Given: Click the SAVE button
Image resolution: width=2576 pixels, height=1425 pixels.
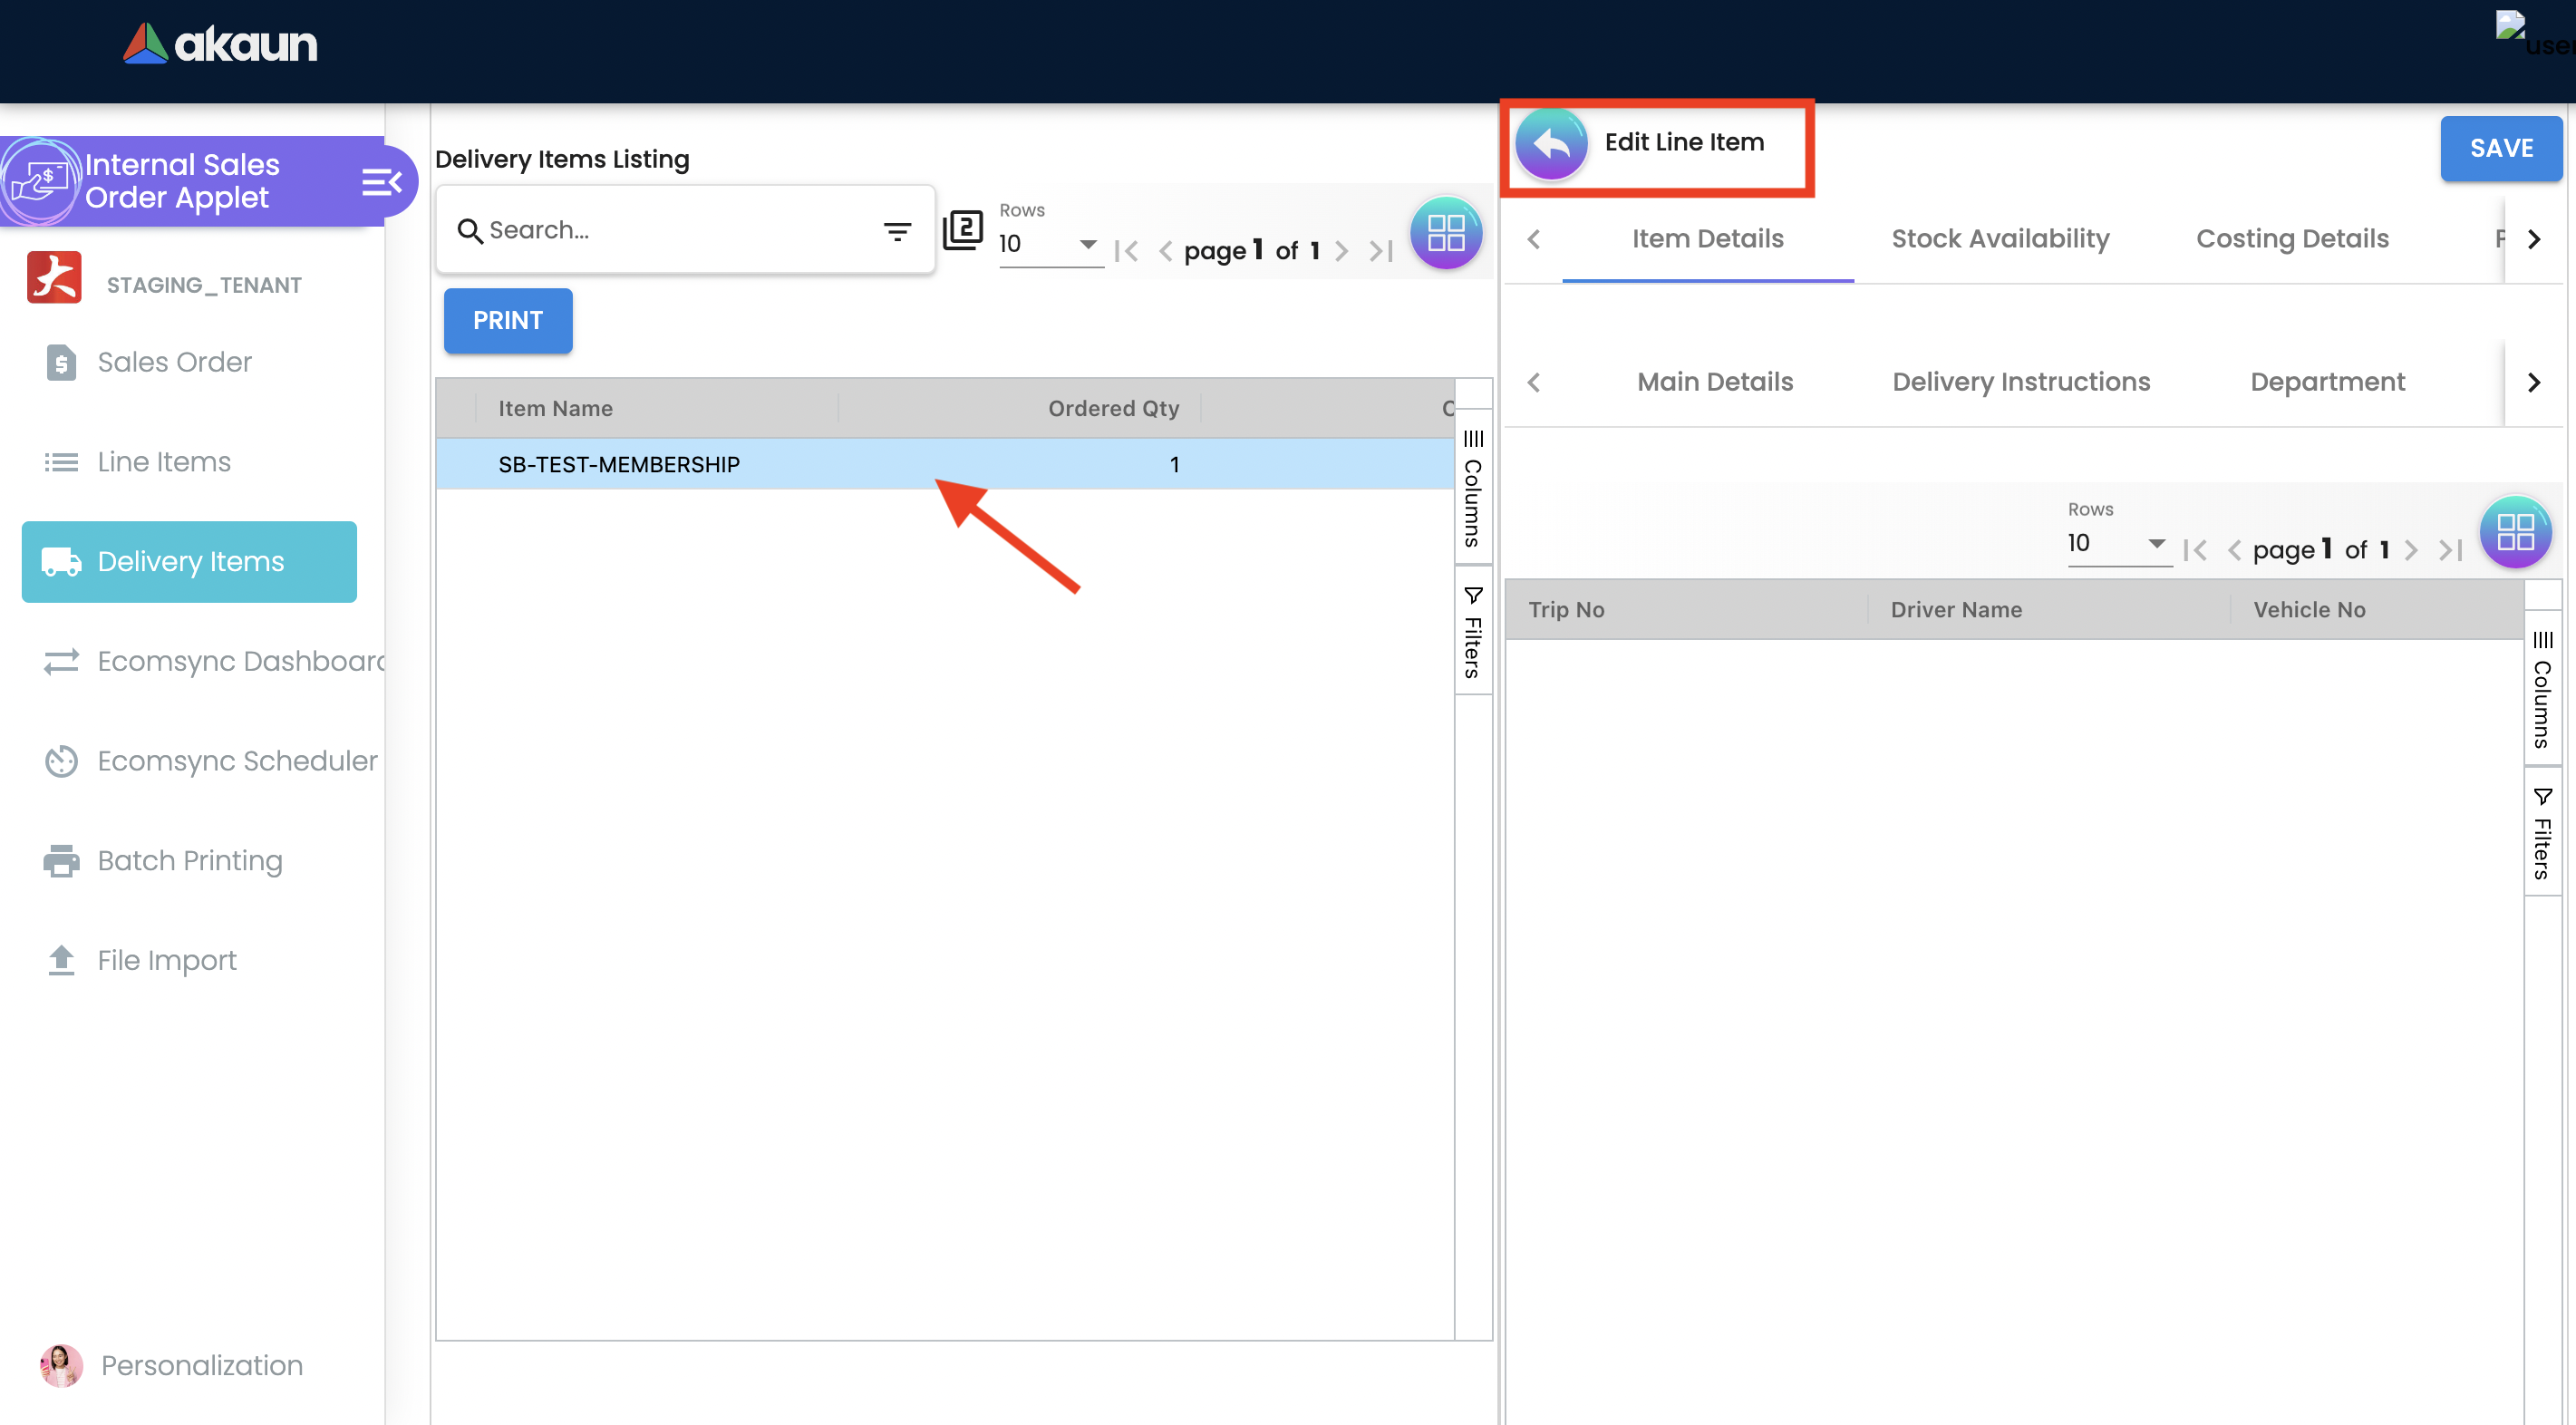Looking at the screenshot, I should click(2500, 148).
